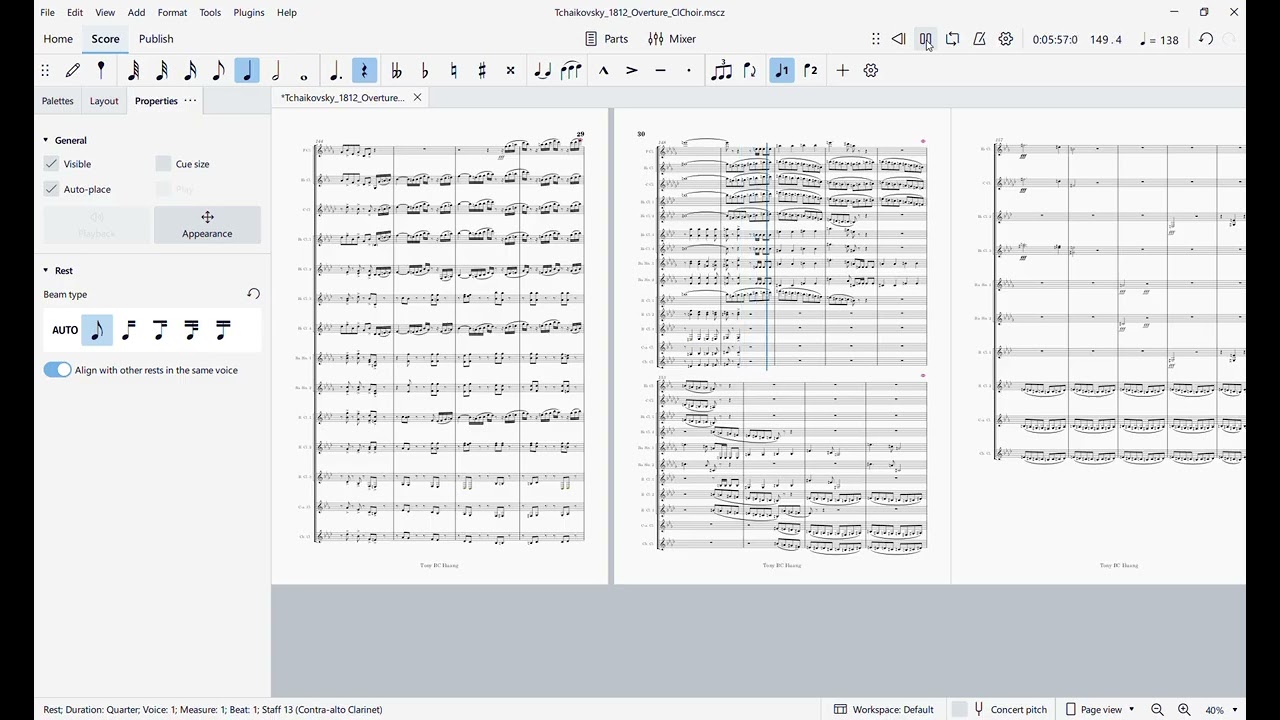This screenshot has height=720, width=1280.
Task: Open the Mixer panel
Action: point(672,39)
